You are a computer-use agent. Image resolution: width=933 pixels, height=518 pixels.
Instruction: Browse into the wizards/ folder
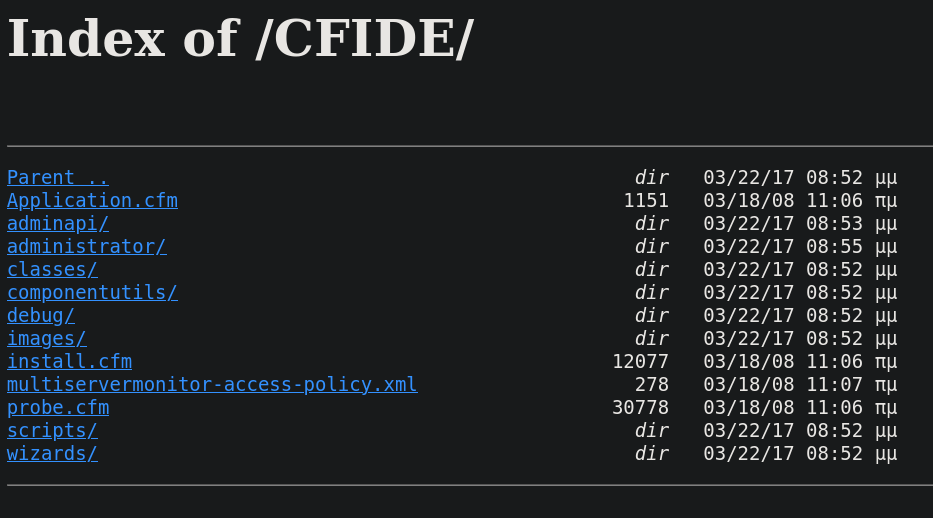click(52, 453)
